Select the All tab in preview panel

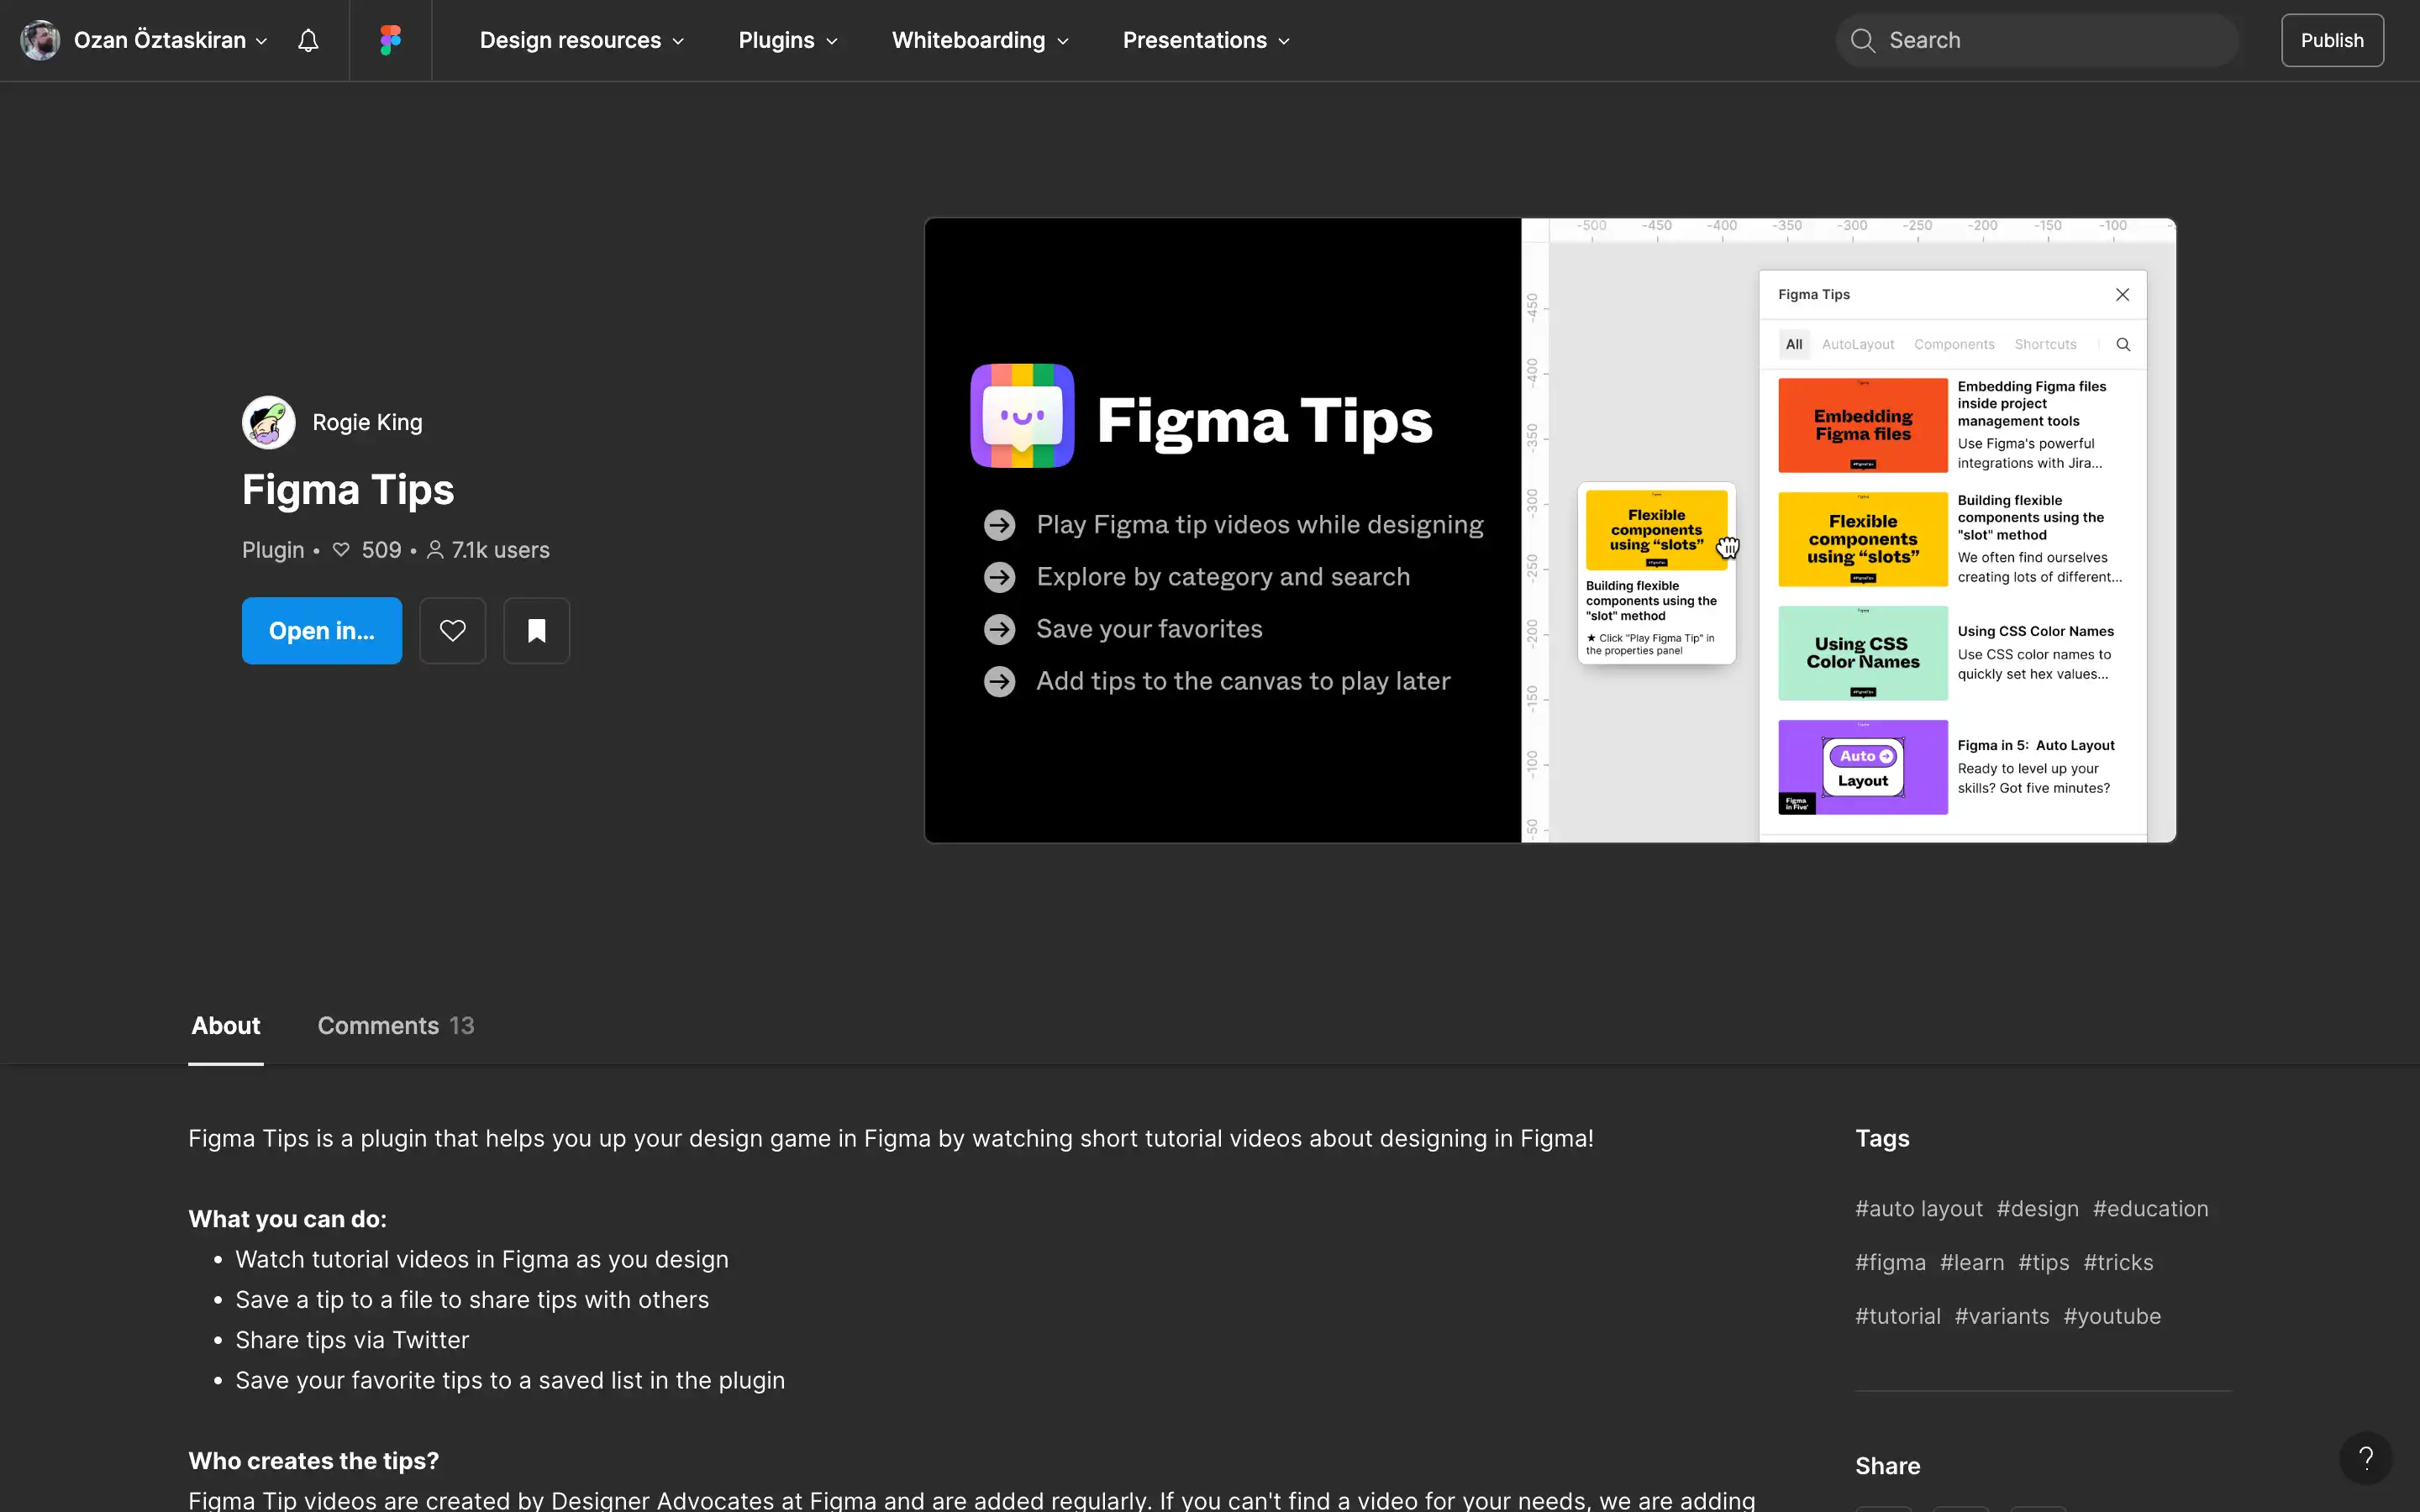coord(1794,344)
